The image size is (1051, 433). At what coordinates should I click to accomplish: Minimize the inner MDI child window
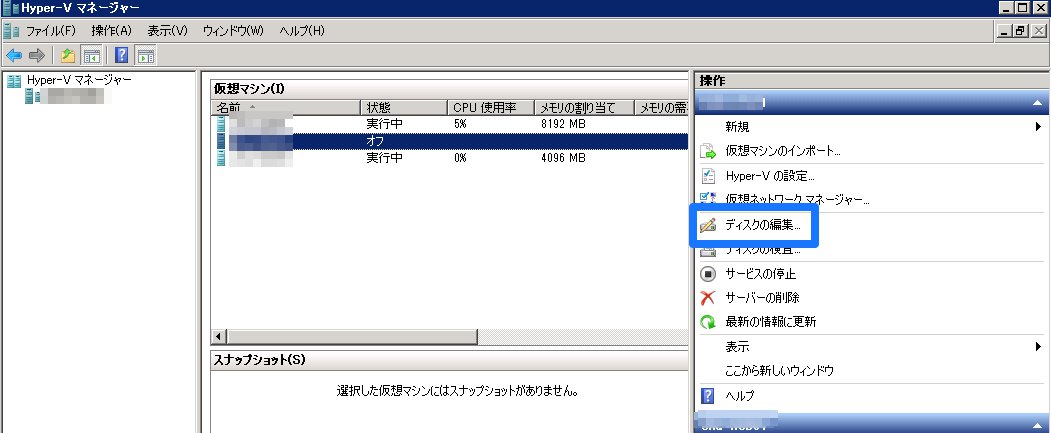[1005, 31]
